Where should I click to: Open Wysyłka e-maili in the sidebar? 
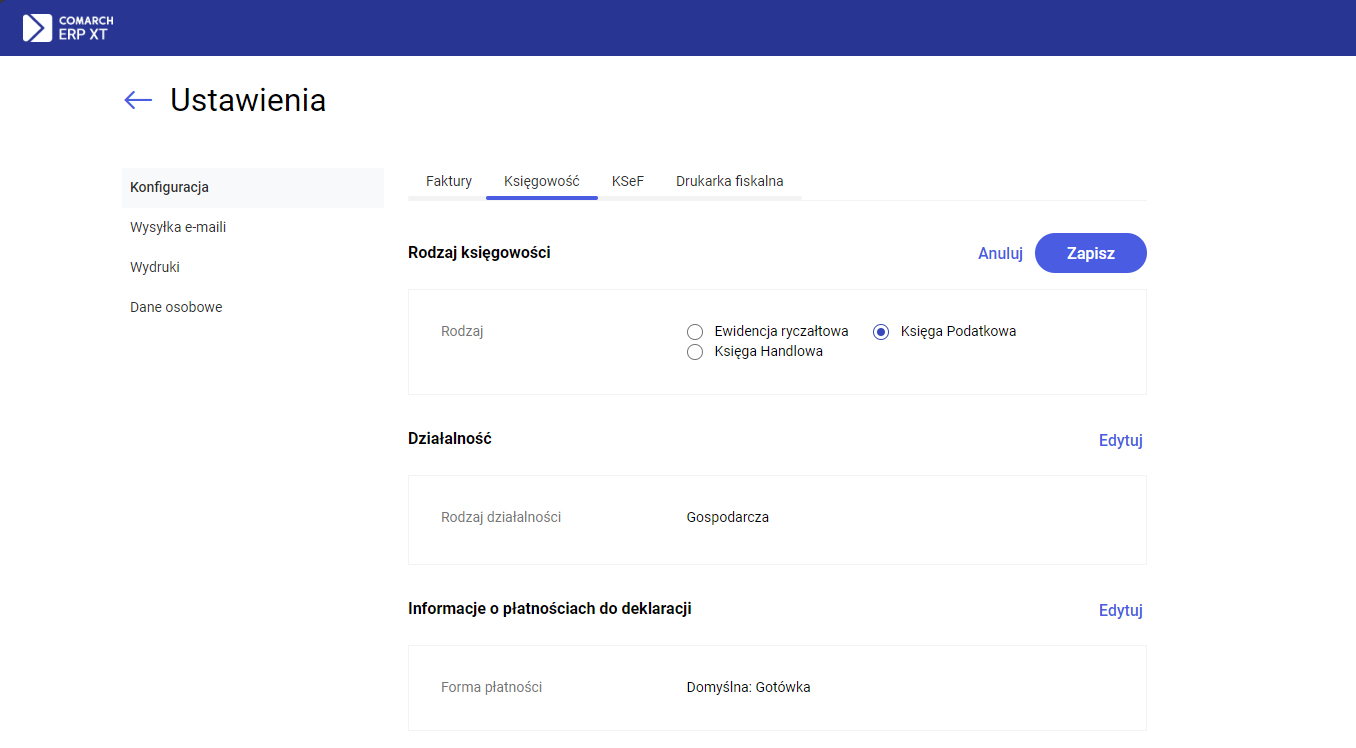coord(178,228)
